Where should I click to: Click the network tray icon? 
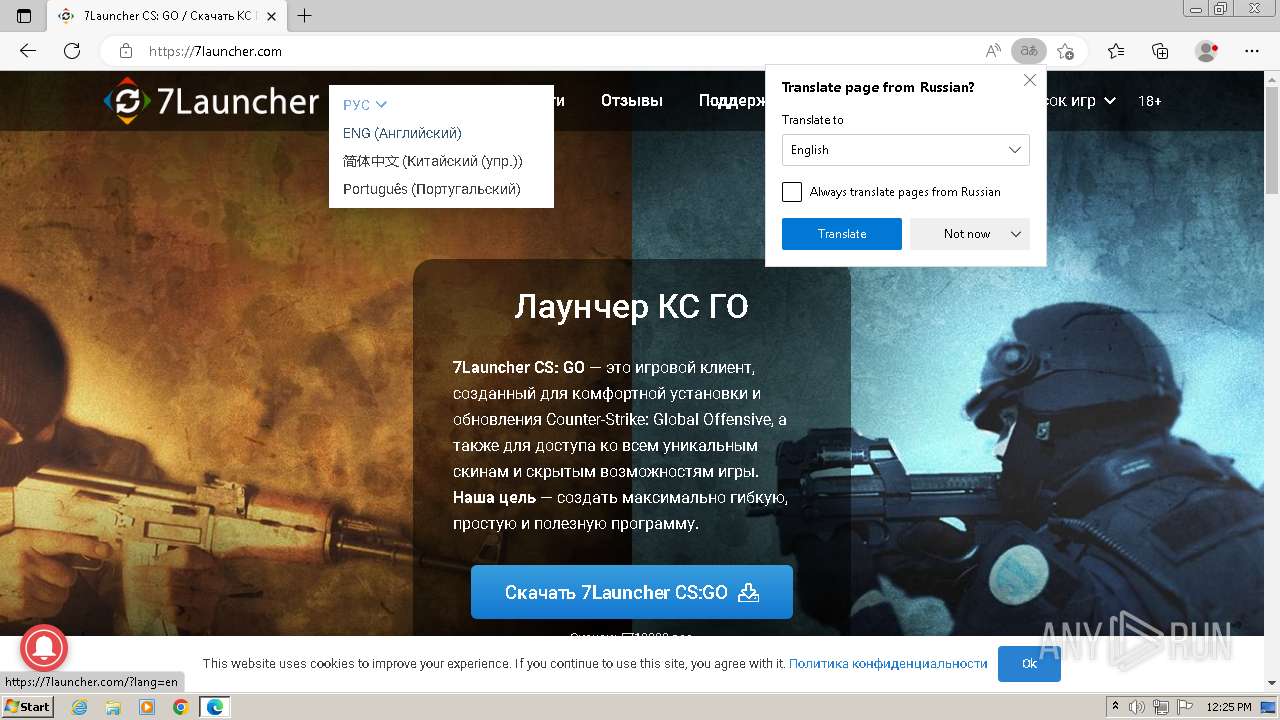click(1162, 707)
